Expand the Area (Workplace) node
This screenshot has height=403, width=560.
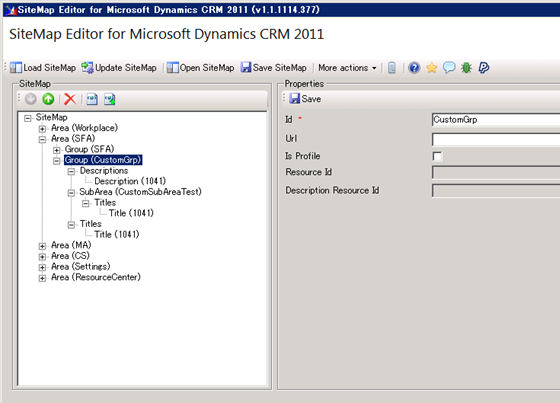pos(42,129)
